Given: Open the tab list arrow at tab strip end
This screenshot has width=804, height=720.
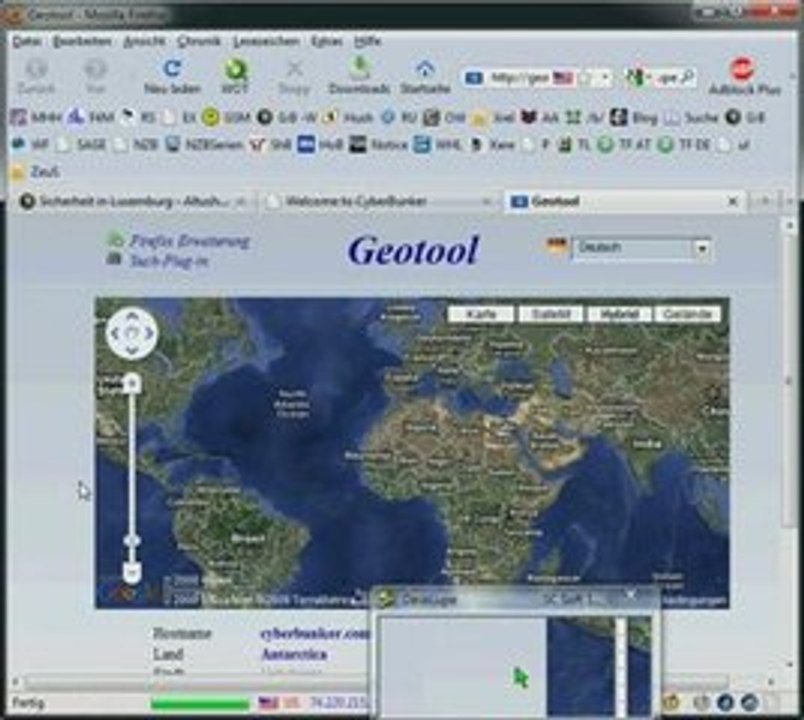Looking at the screenshot, I should coord(790,201).
